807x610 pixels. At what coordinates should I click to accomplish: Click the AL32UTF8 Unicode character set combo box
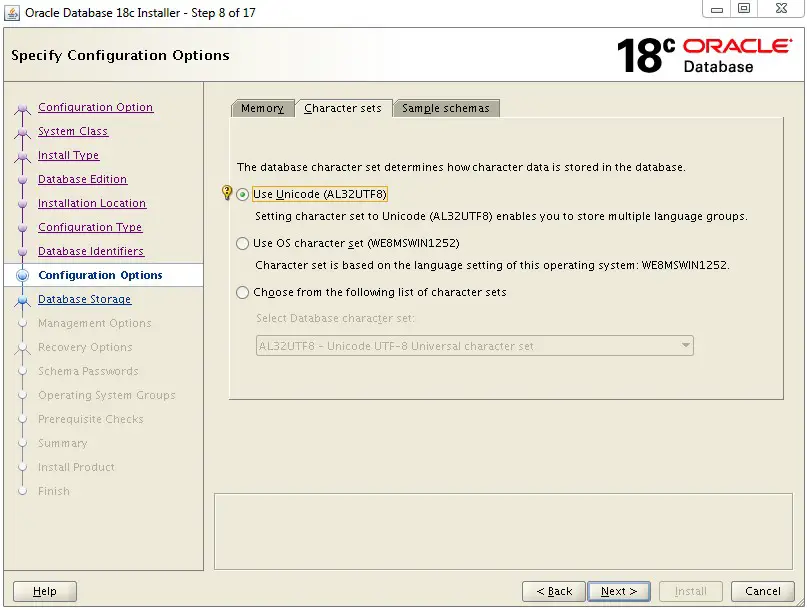pyautogui.click(x=475, y=346)
